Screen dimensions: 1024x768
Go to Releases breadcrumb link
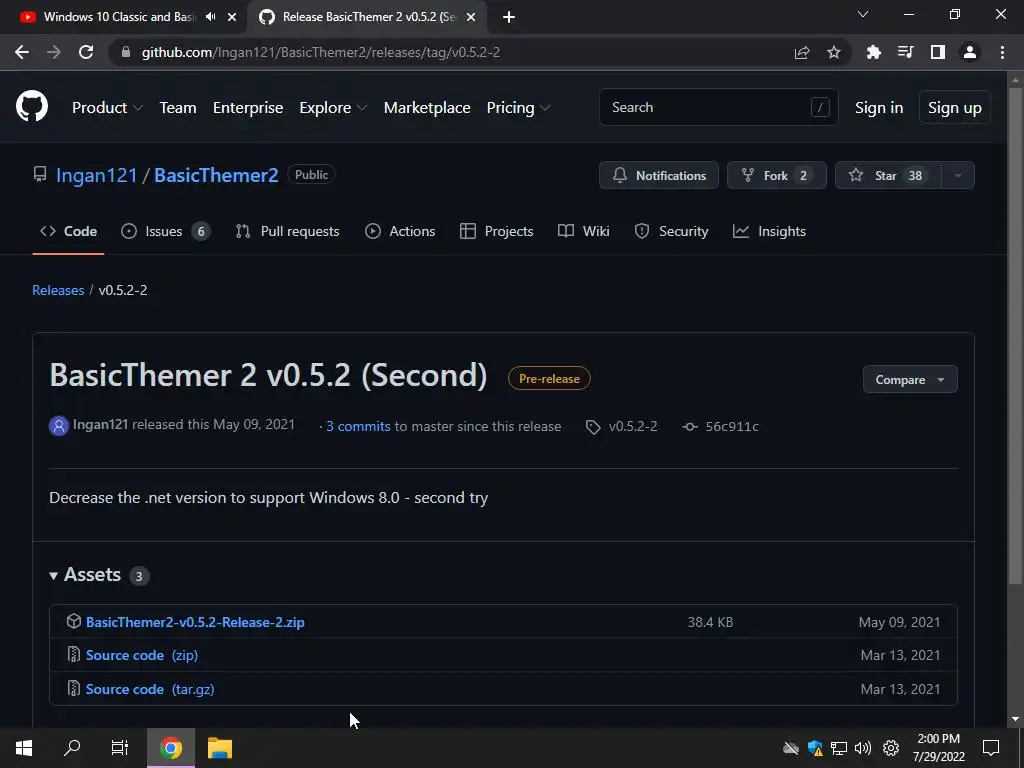tap(58, 290)
